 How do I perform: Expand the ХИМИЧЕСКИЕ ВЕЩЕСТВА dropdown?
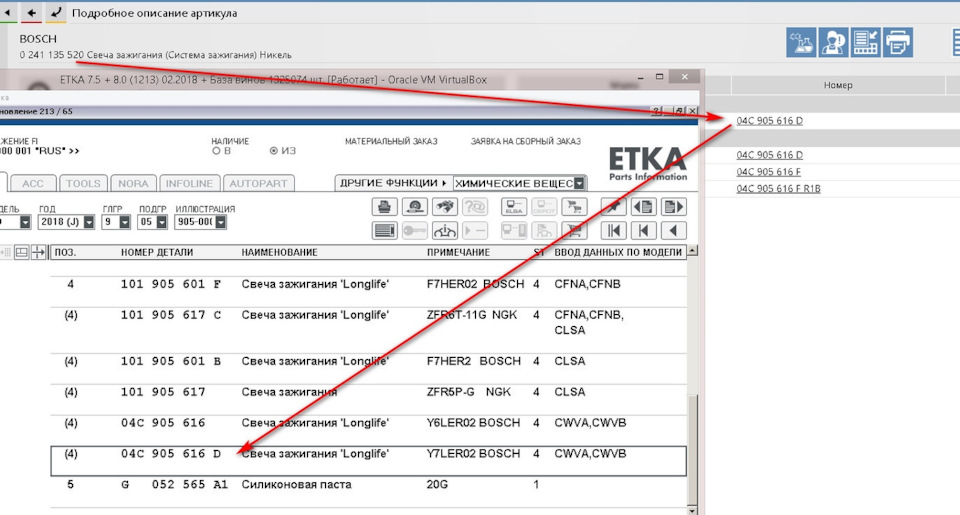coord(579,183)
